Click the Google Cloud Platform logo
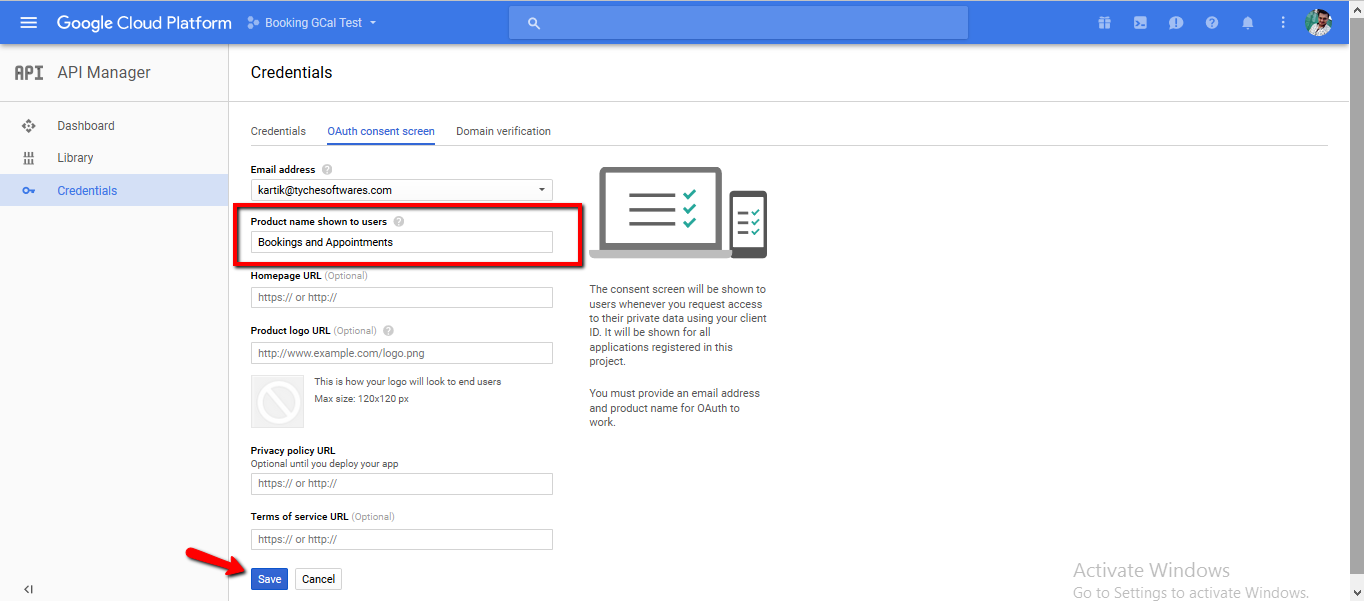This screenshot has height=601, width=1364. pos(144,23)
